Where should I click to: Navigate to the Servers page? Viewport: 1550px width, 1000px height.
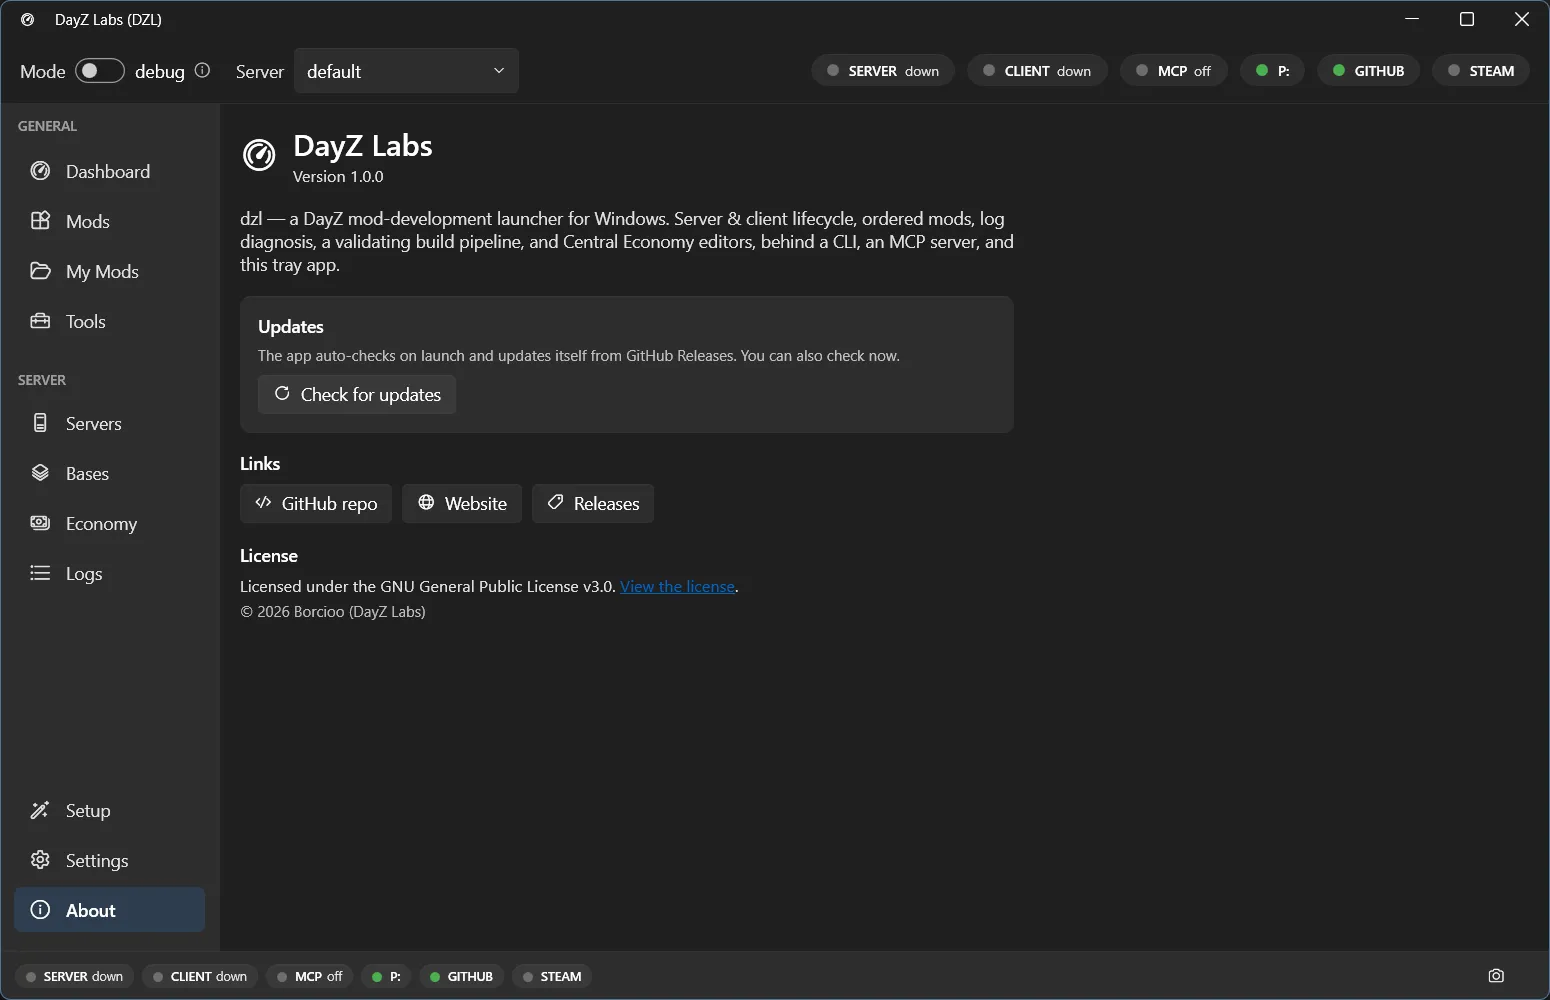point(110,423)
